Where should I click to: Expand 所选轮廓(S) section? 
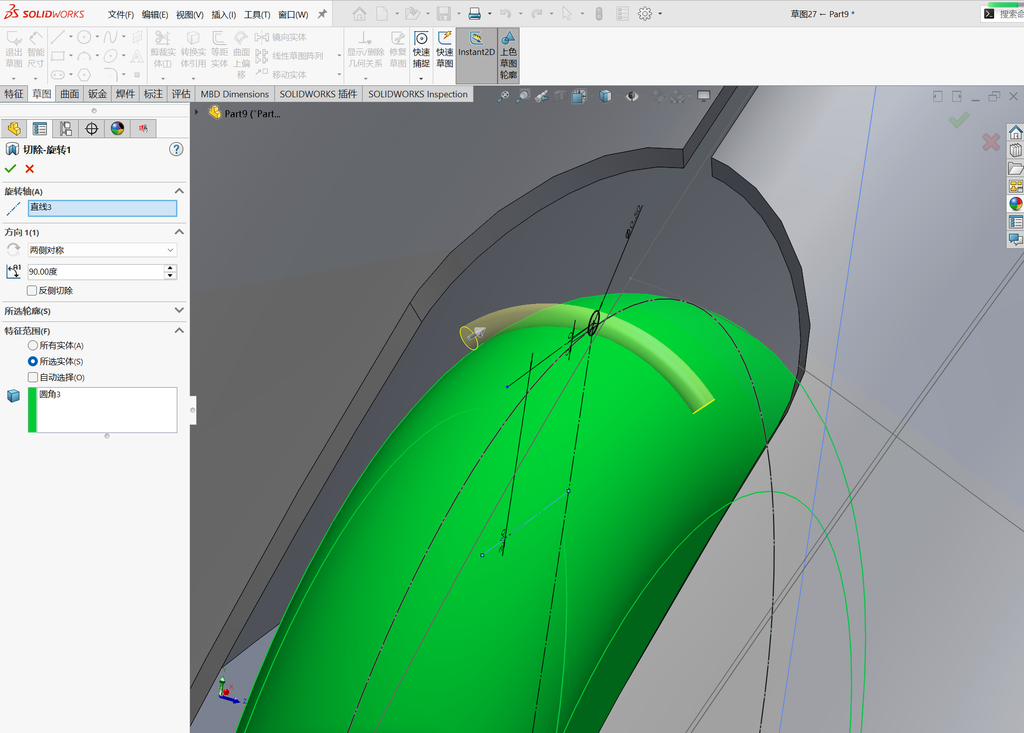179,310
